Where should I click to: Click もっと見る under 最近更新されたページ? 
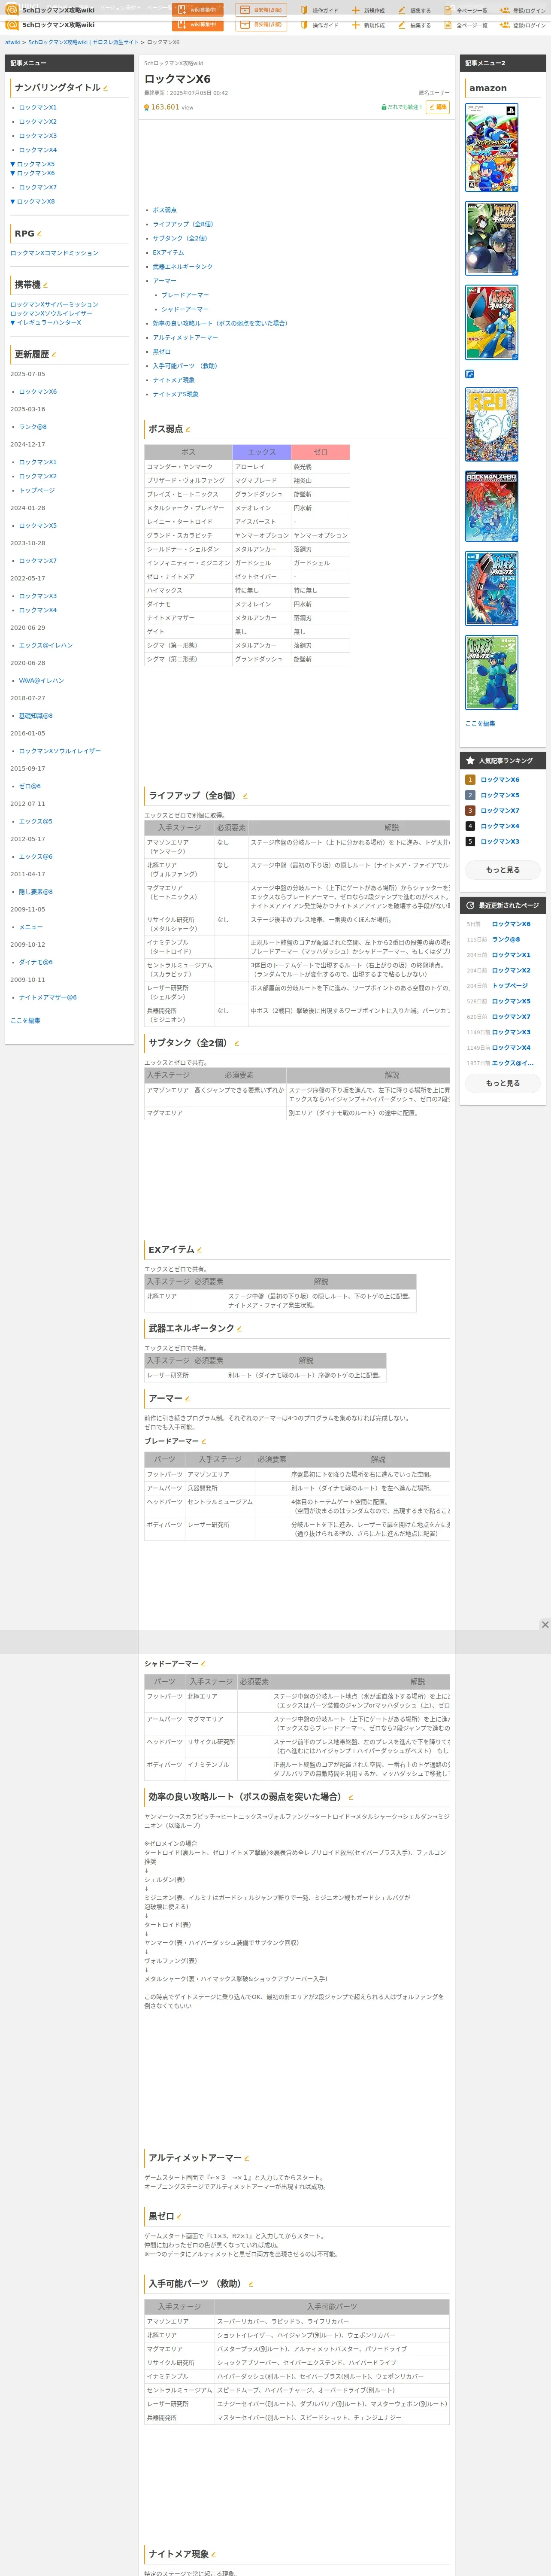[503, 1083]
